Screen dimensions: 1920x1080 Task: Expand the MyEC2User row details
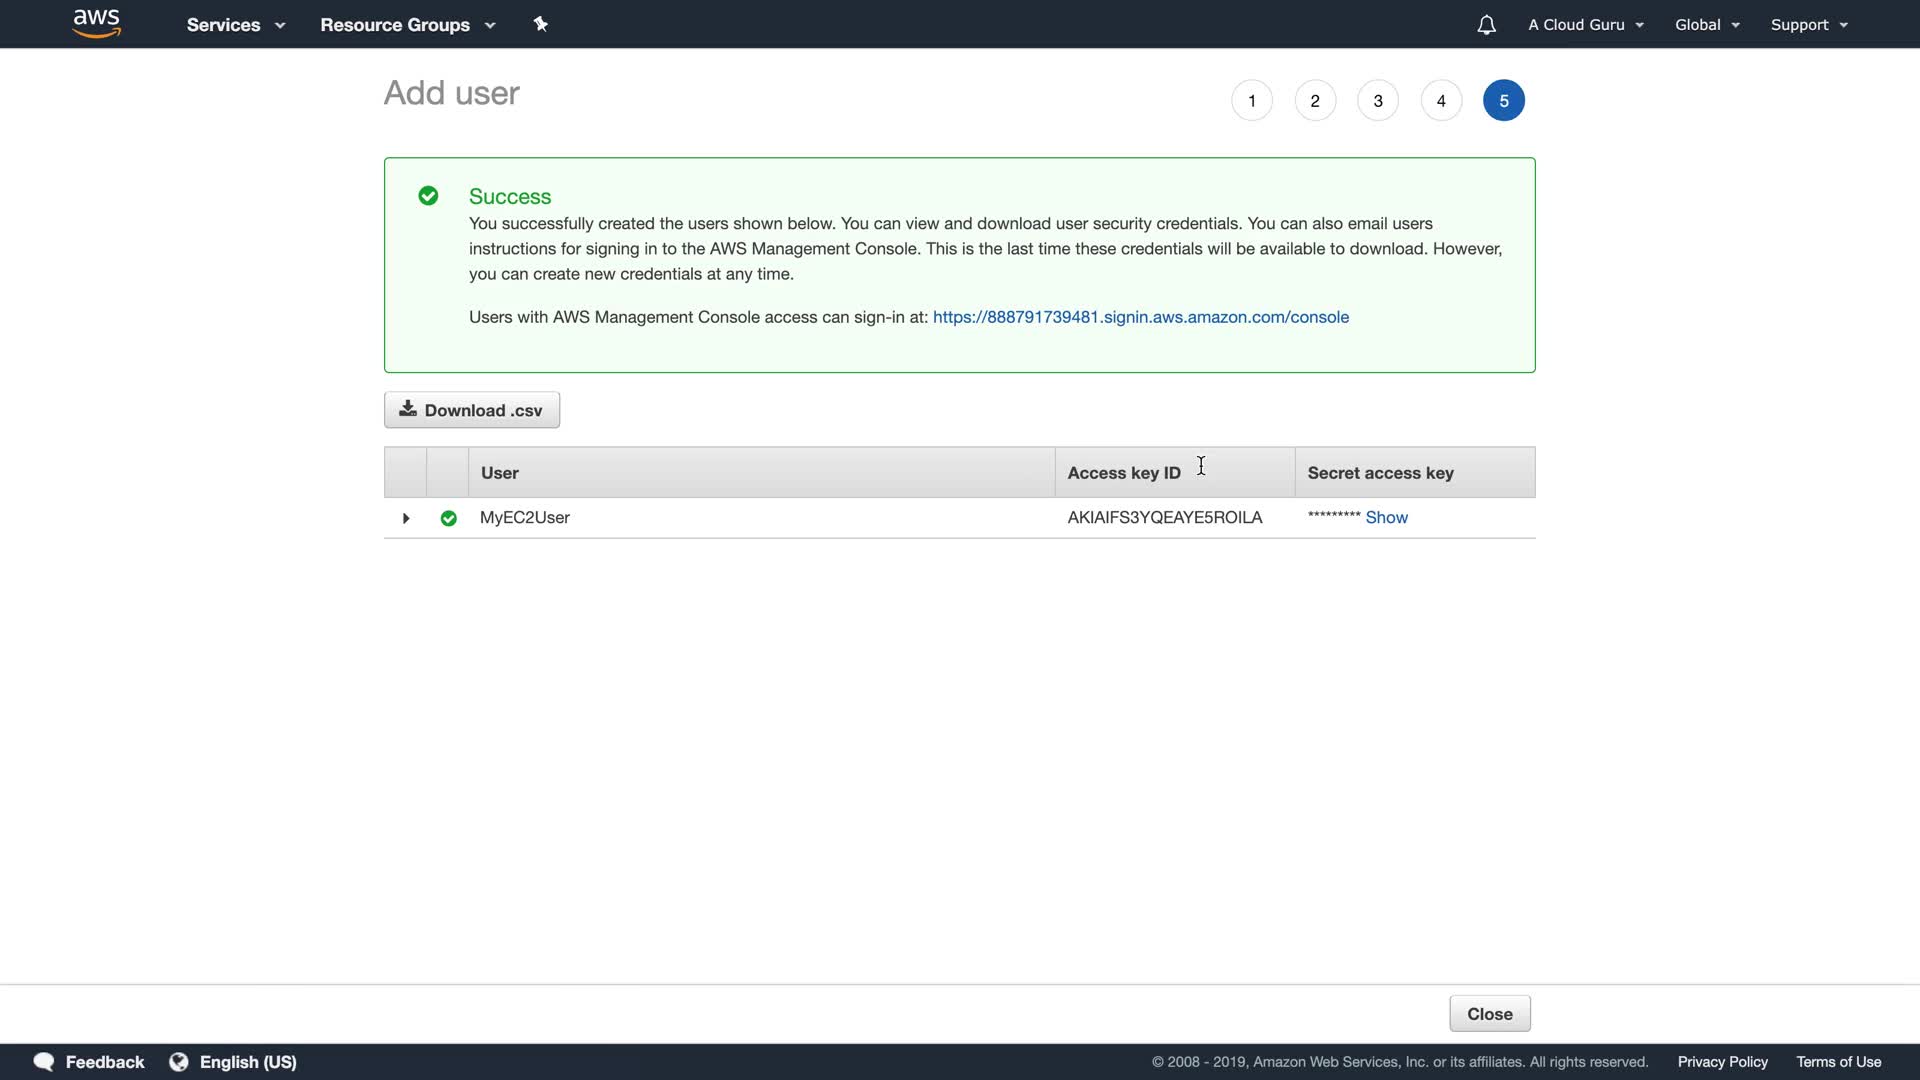[x=406, y=518]
